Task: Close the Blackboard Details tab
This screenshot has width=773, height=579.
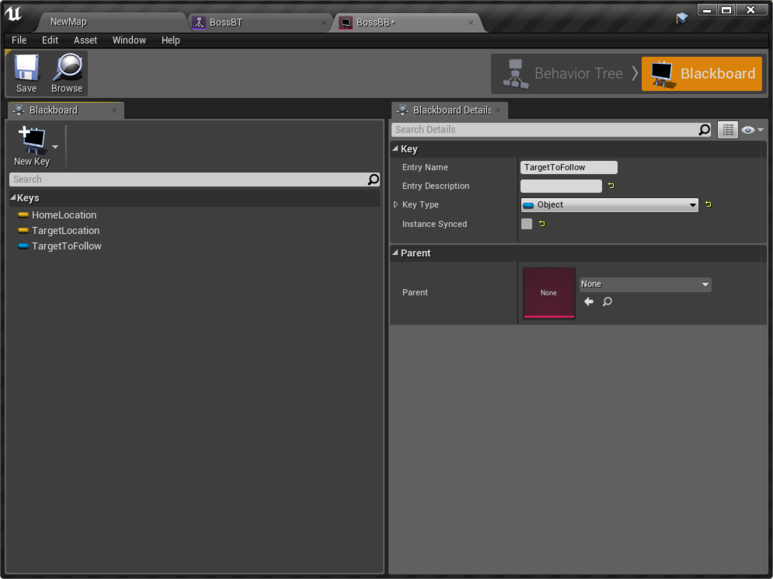Action: [x=498, y=110]
